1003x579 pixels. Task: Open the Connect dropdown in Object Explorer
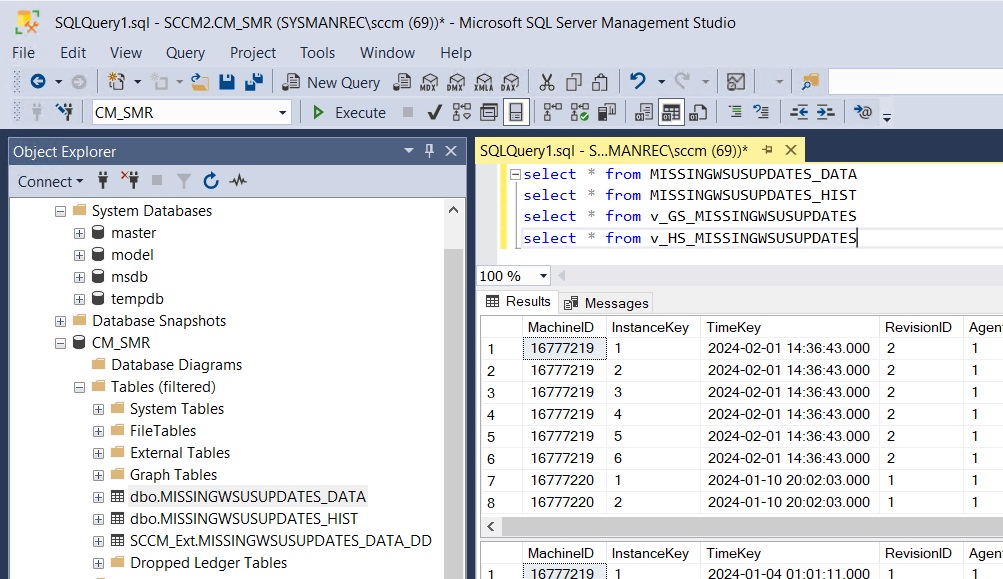point(49,182)
